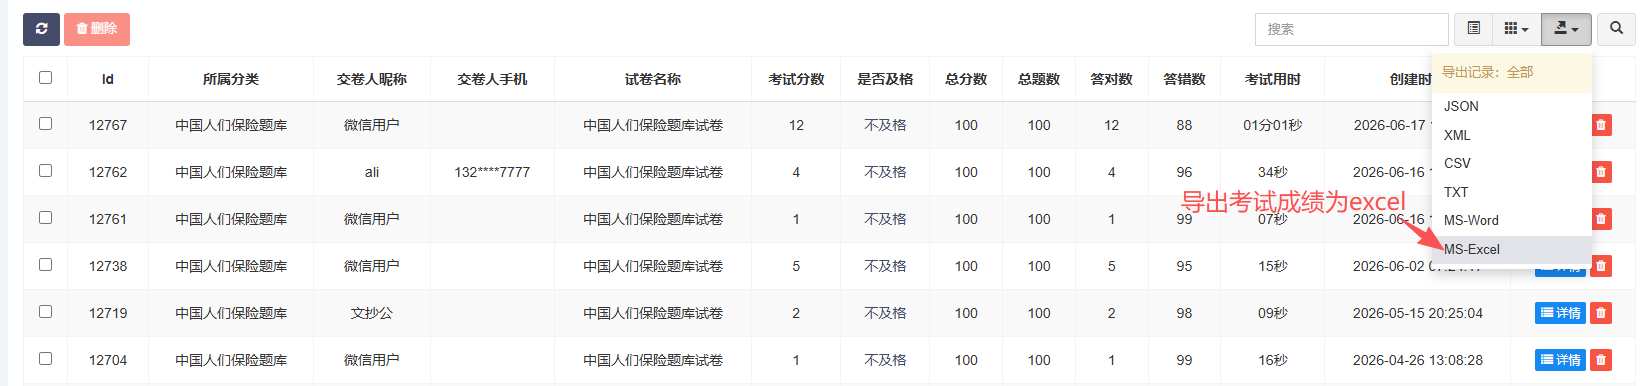Screen dimensions: 1643x386
Task: Click the Id cell 12719
Action: click(x=108, y=313)
